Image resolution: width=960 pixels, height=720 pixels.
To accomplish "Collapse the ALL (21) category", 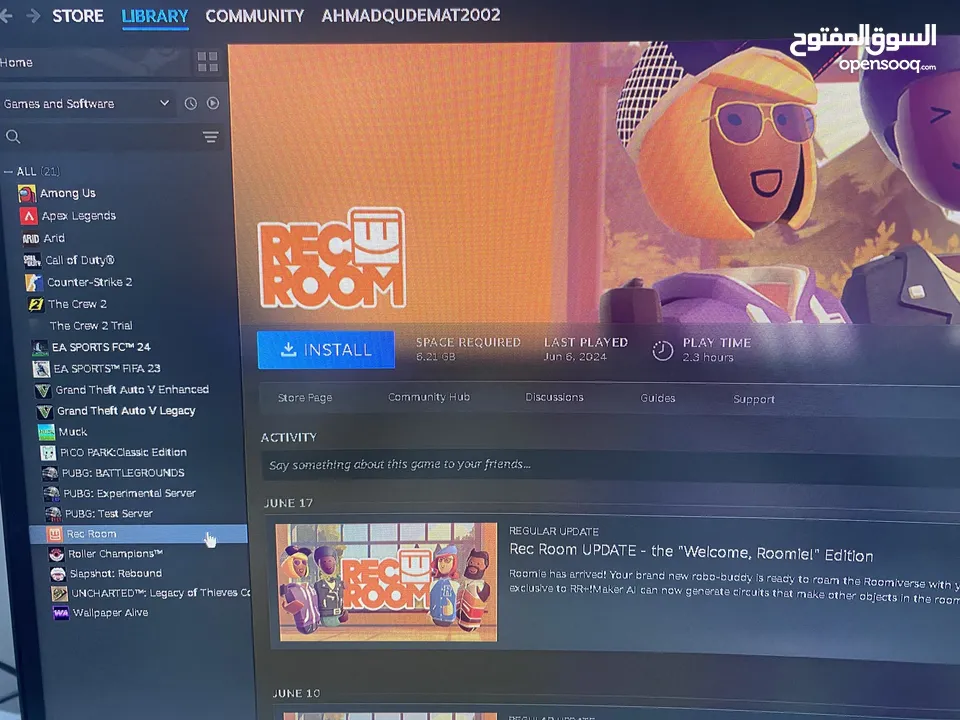I will (9, 172).
